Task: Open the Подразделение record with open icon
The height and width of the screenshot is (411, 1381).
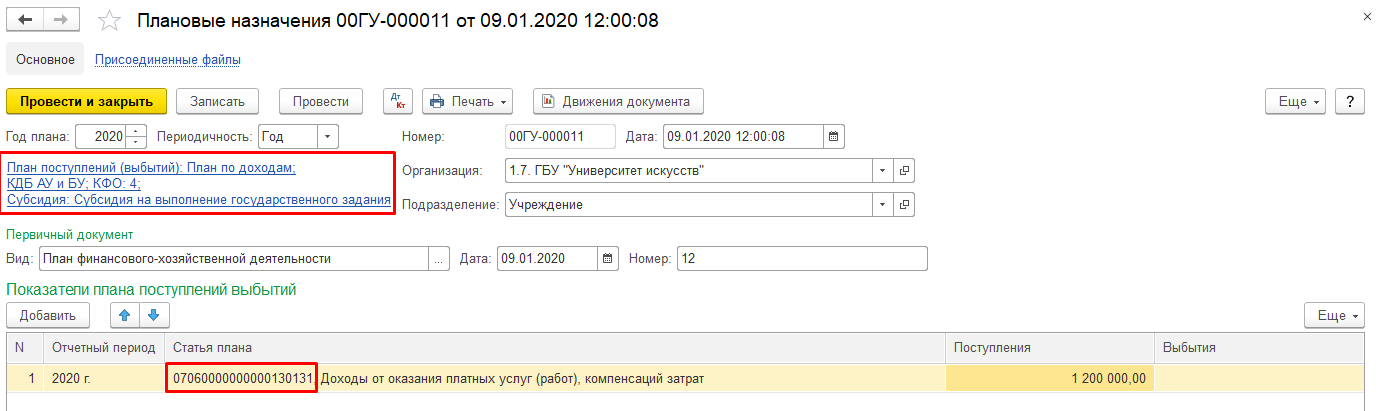Action: [x=904, y=205]
